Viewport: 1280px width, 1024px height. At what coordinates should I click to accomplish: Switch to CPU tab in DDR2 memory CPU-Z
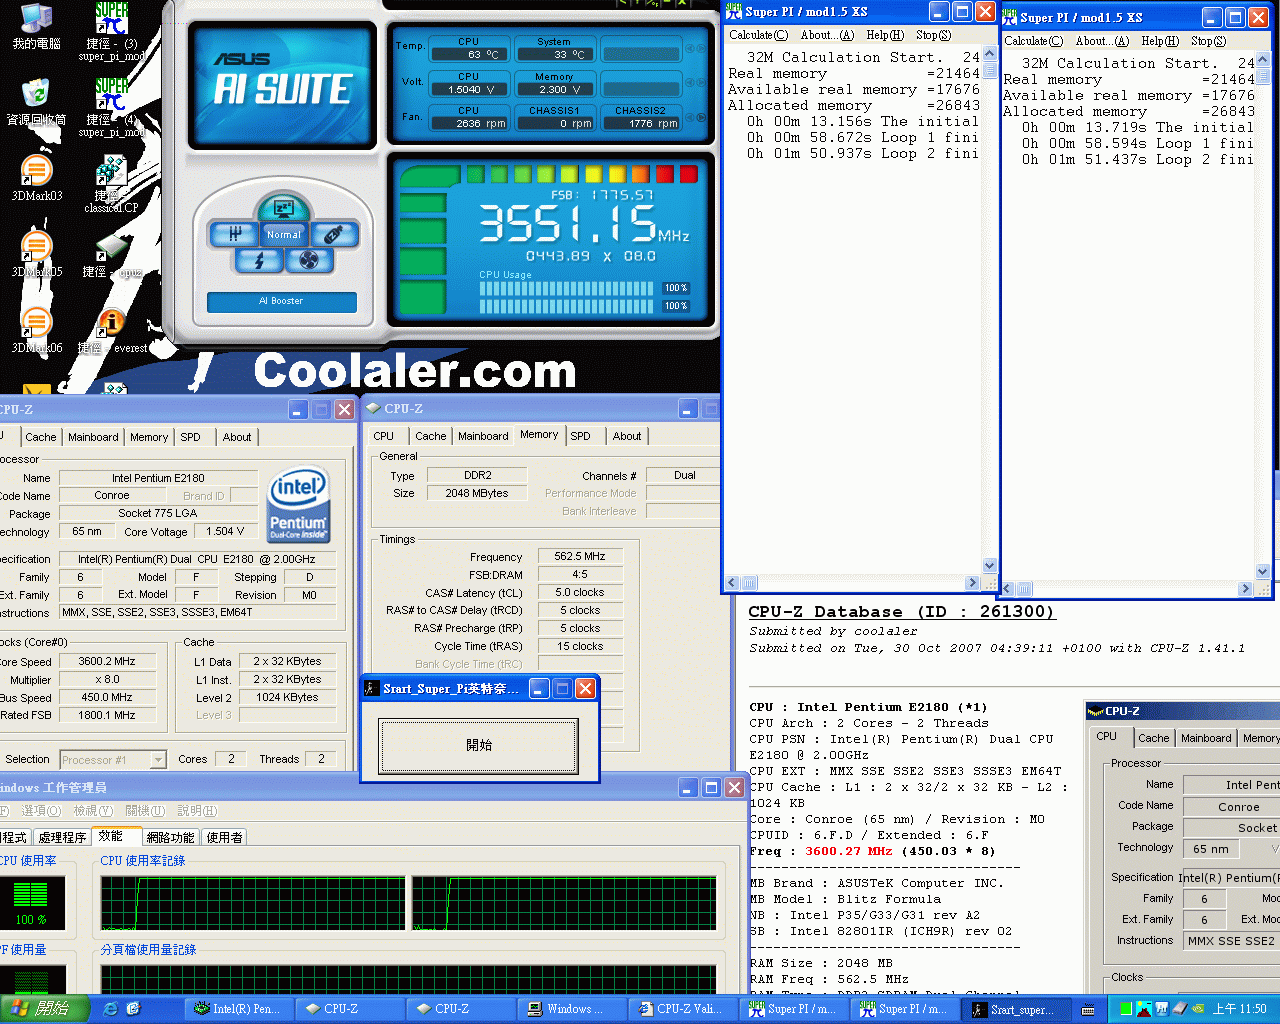(383, 436)
